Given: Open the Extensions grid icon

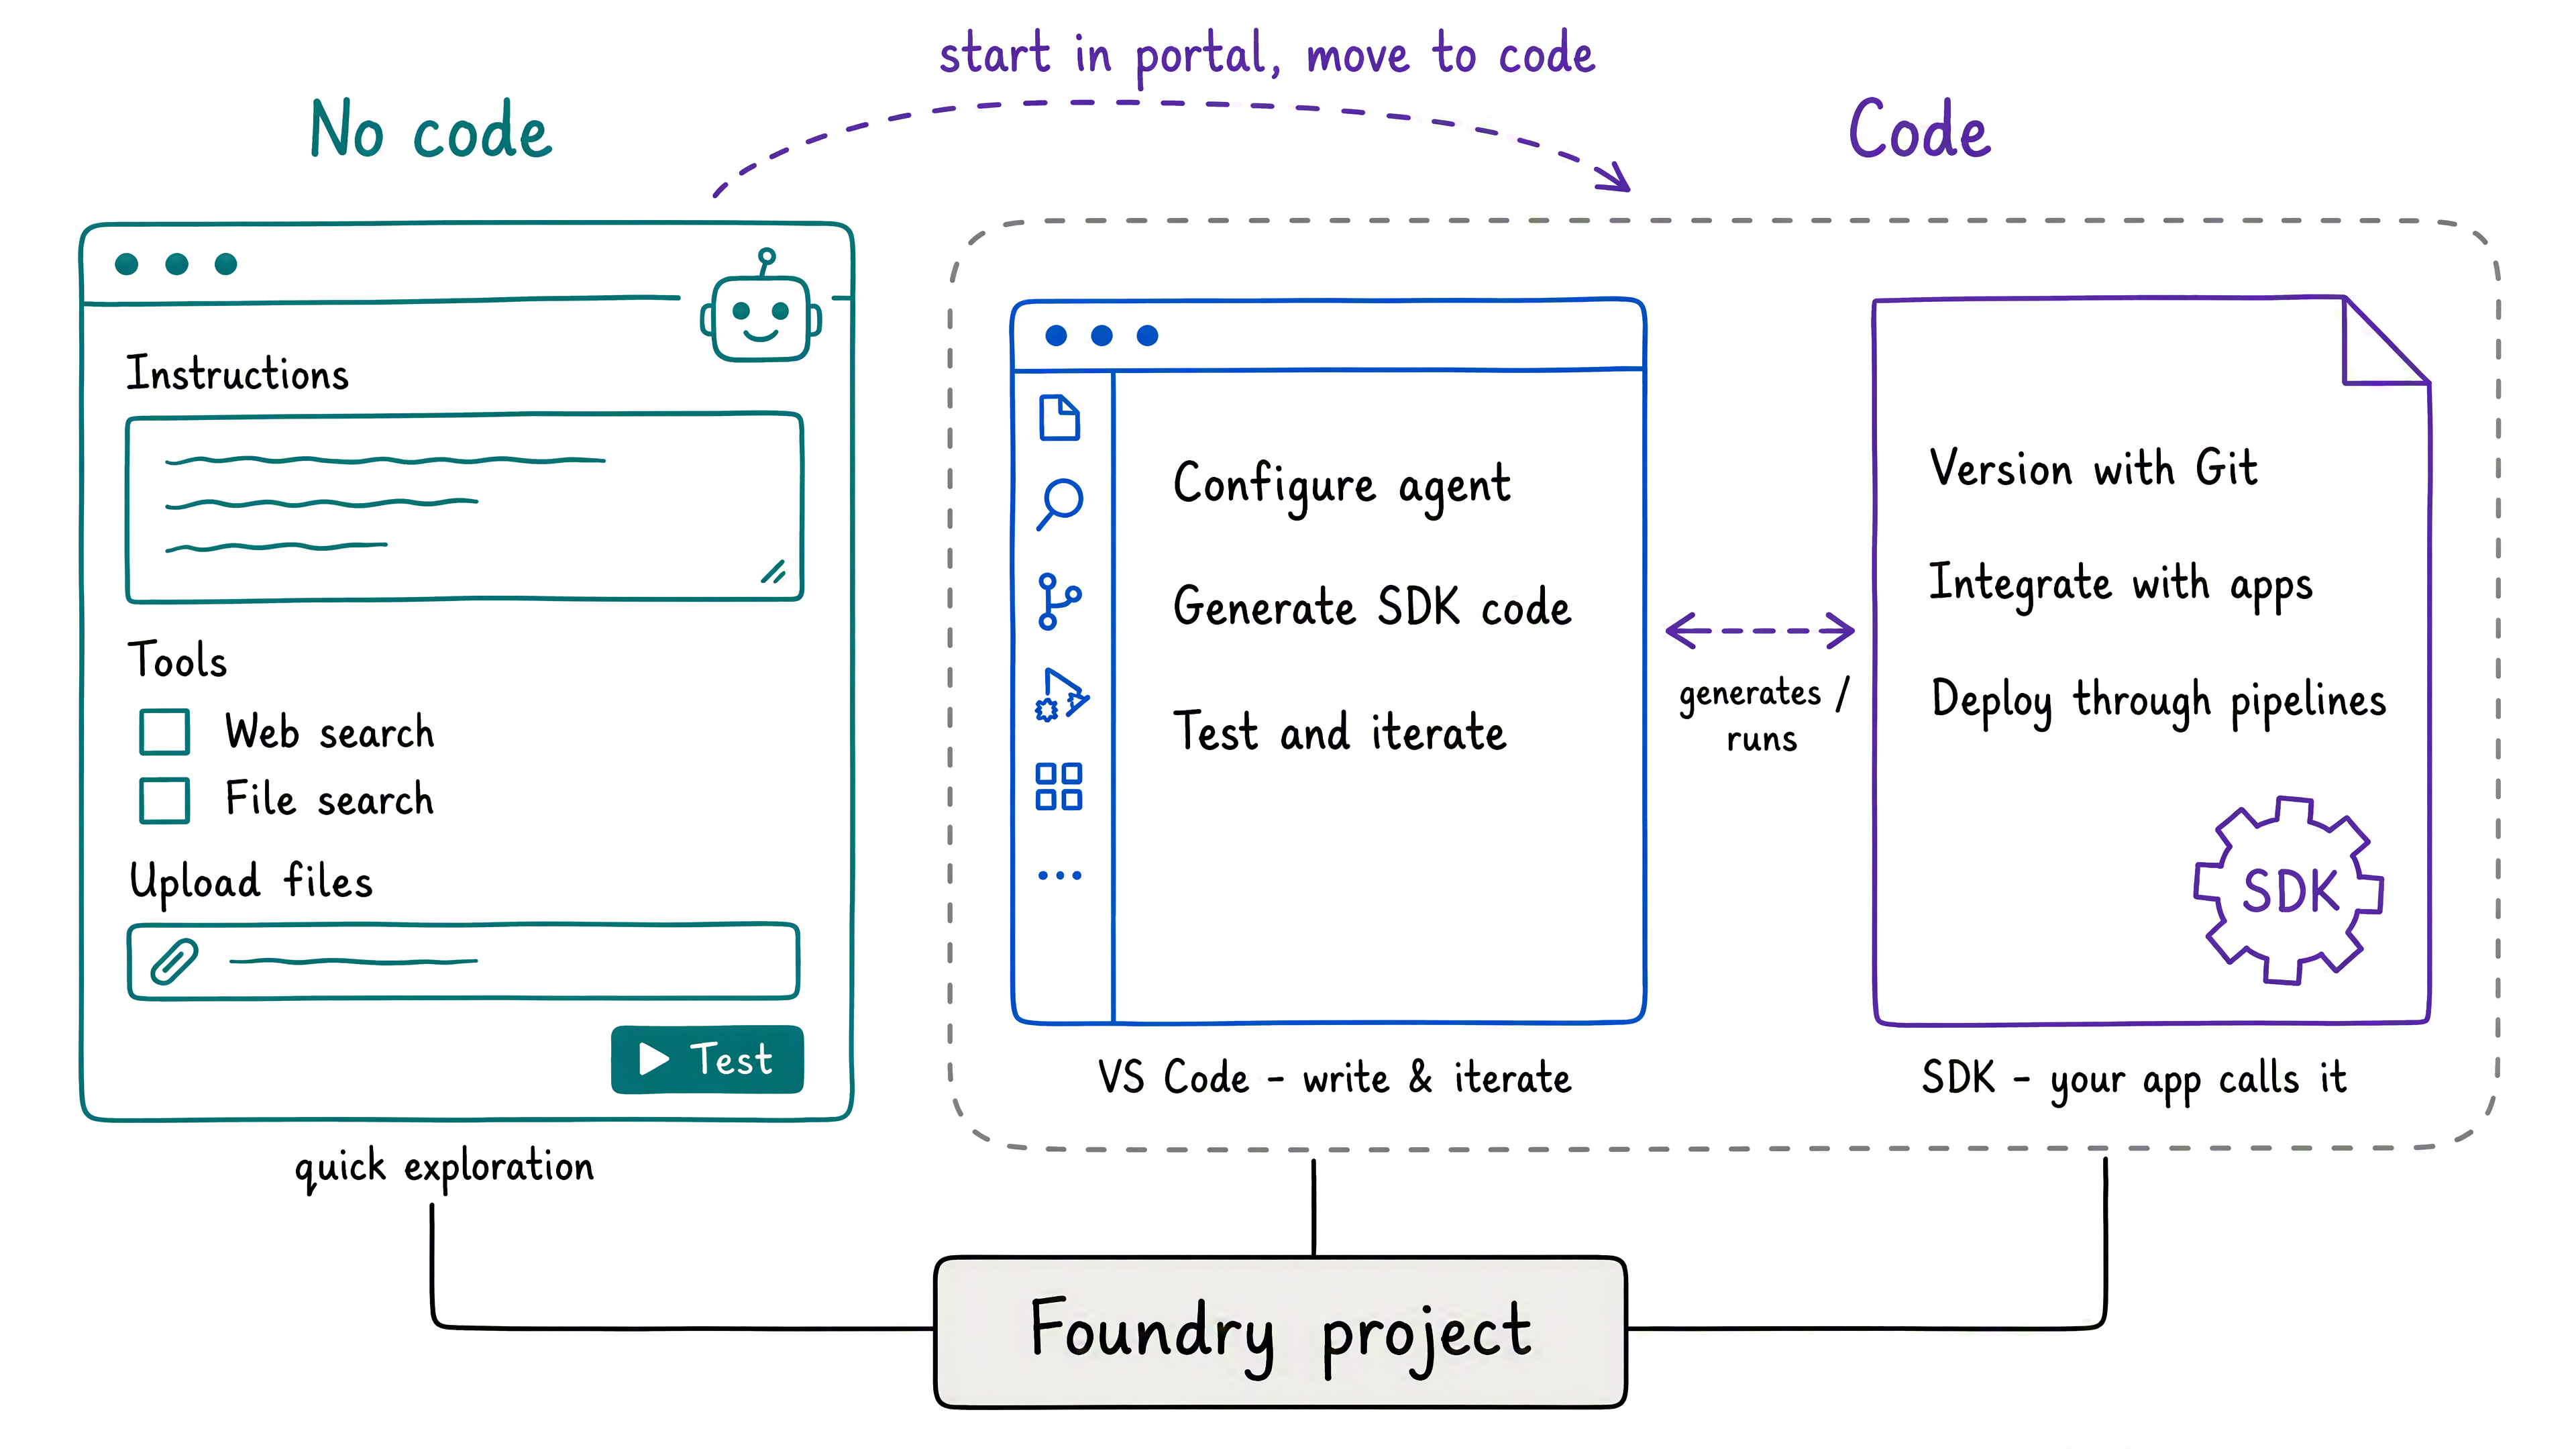Looking at the screenshot, I should click(x=1059, y=787).
